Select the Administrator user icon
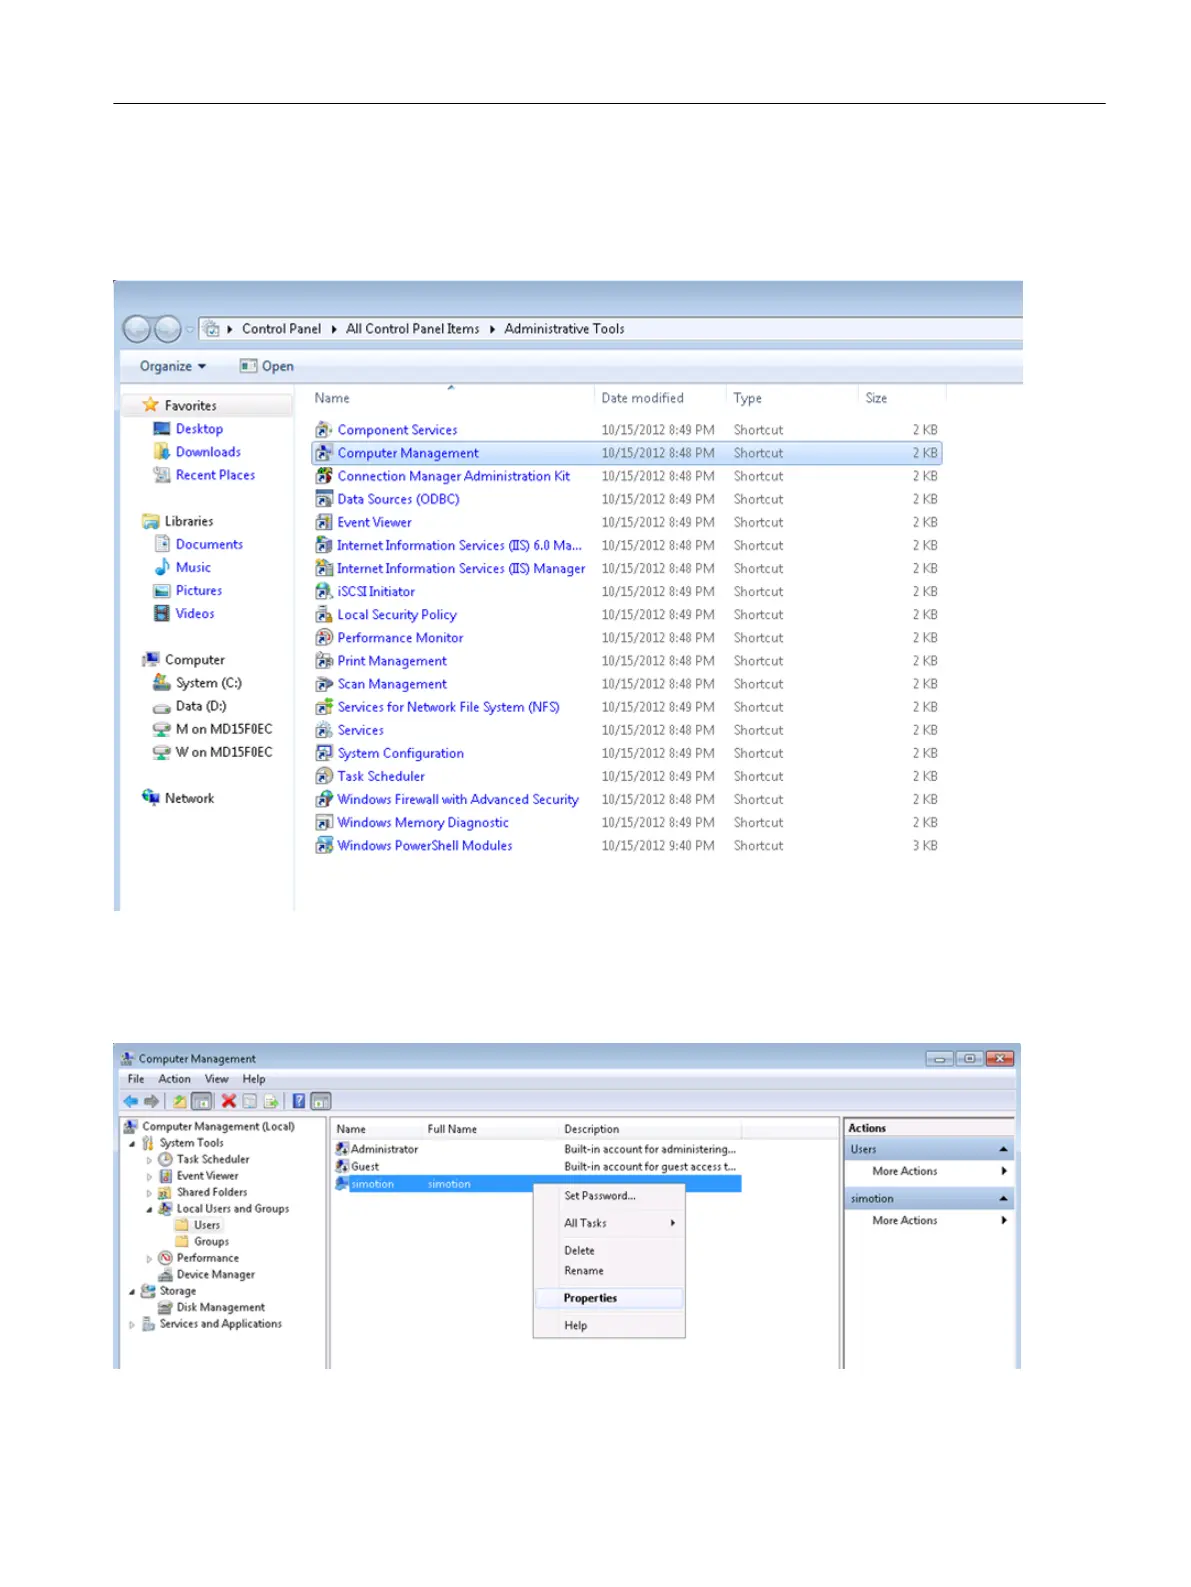This screenshot has height=1587, width=1191. (x=342, y=1149)
